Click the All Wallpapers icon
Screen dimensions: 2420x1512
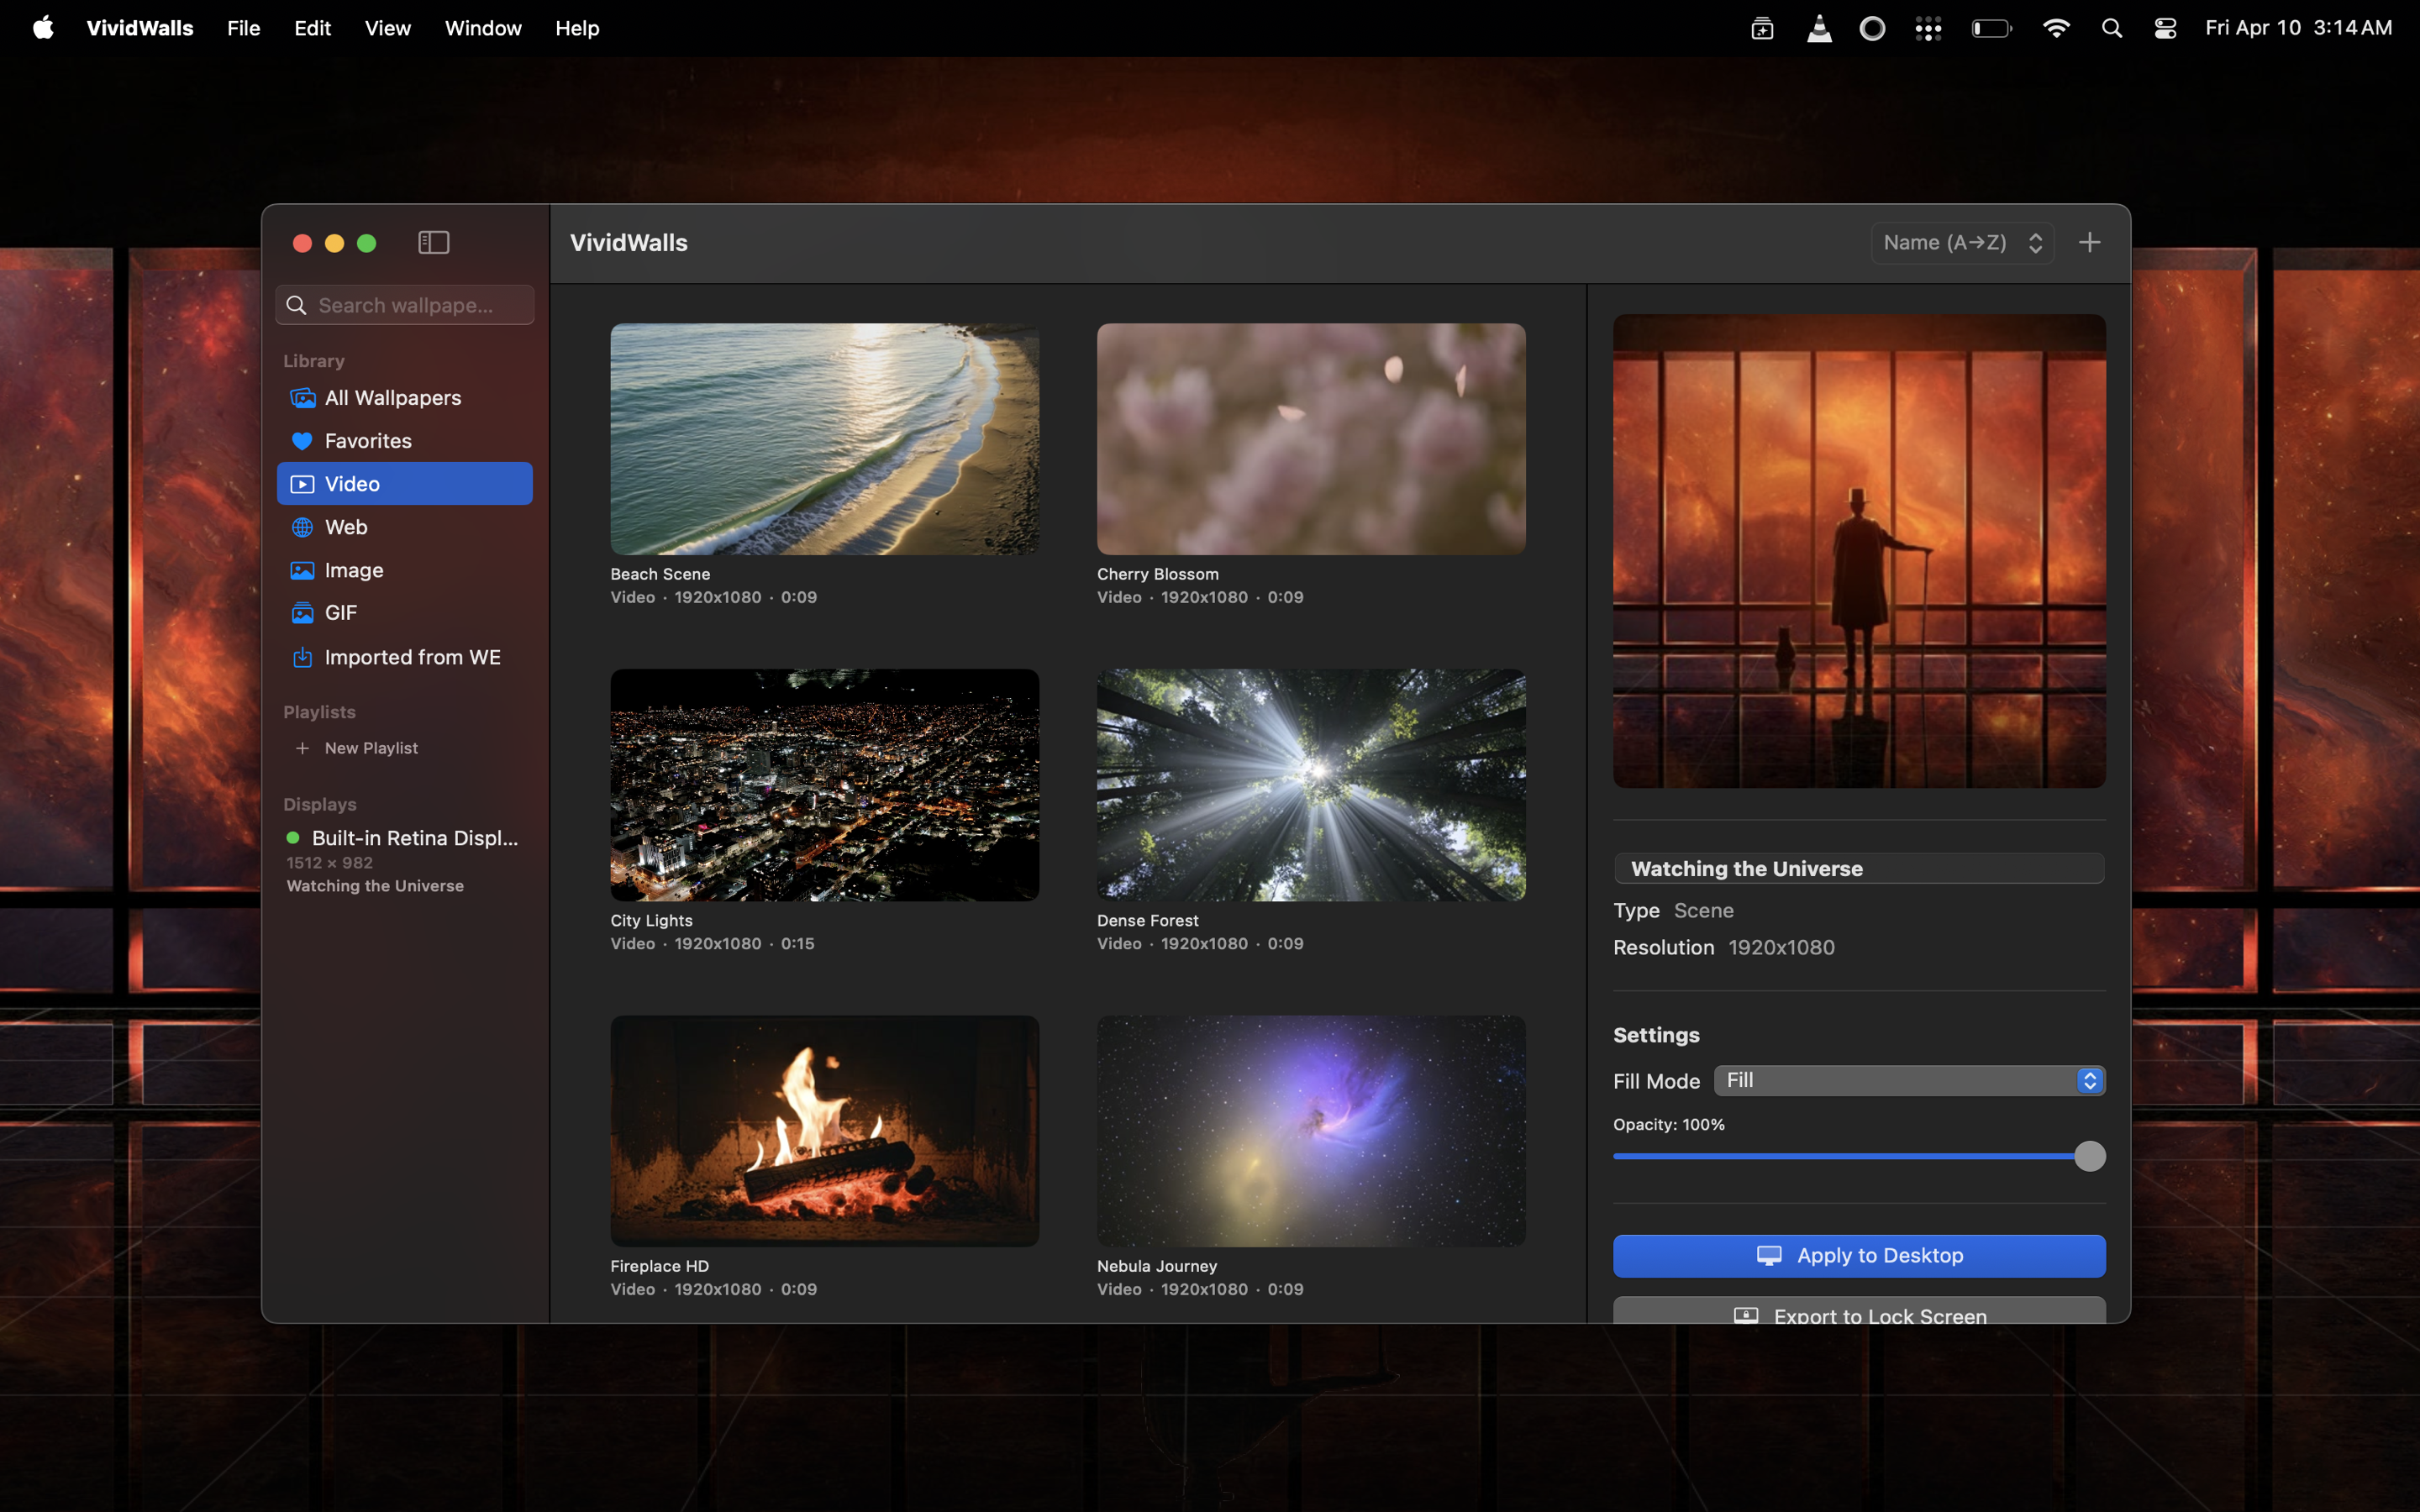pyautogui.click(x=302, y=398)
